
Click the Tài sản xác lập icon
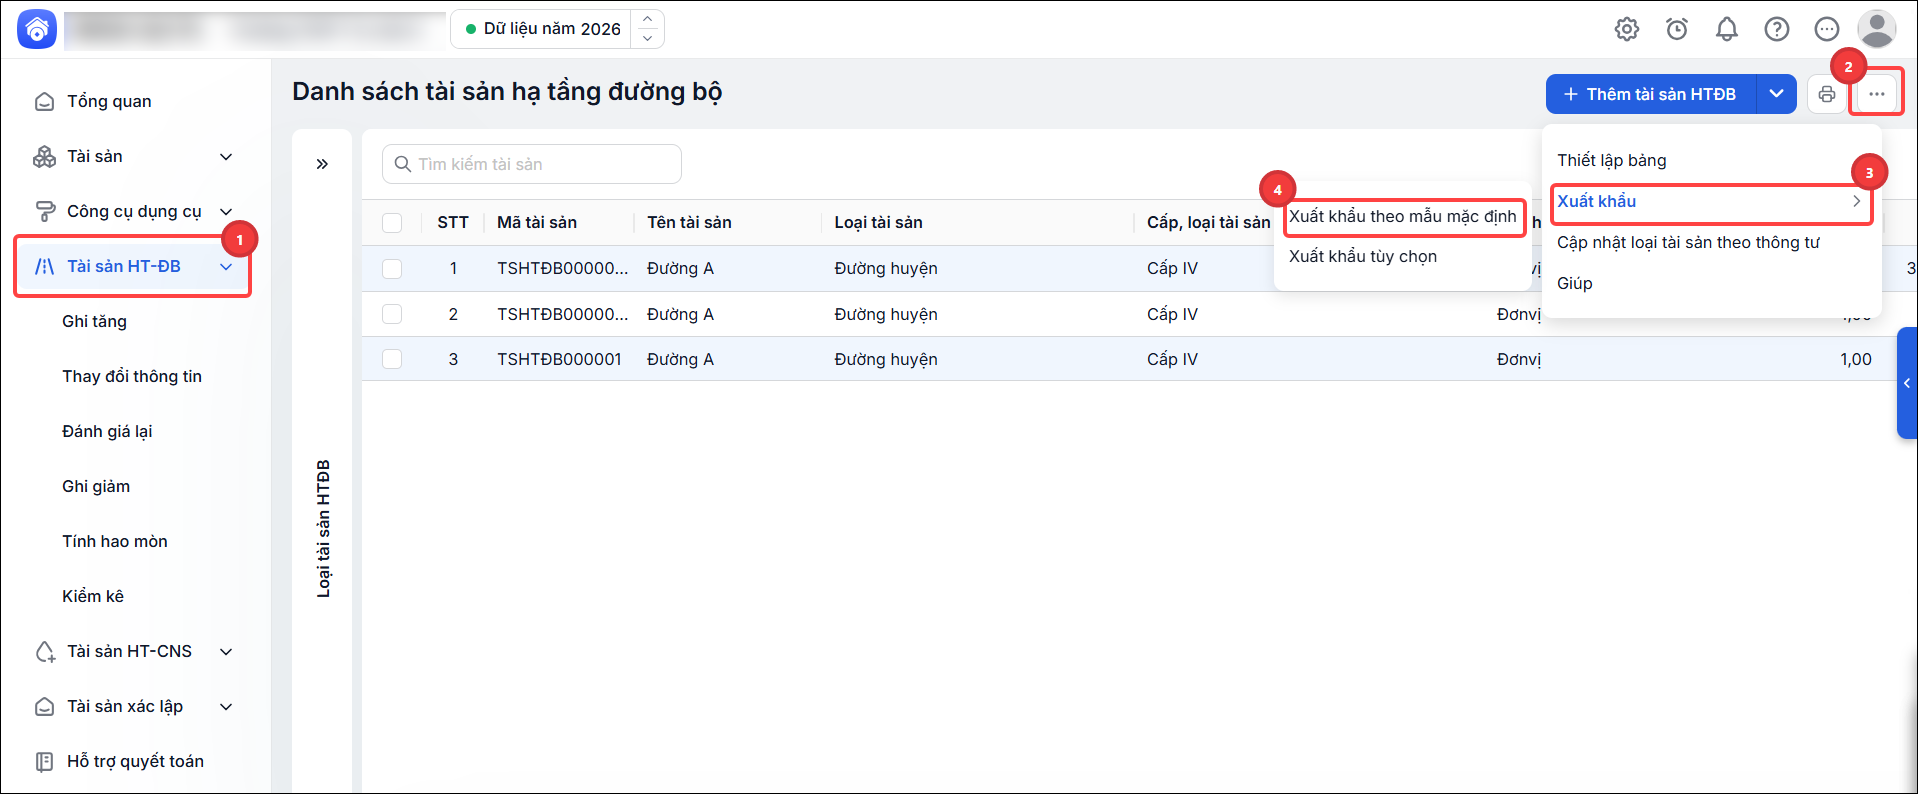point(45,706)
